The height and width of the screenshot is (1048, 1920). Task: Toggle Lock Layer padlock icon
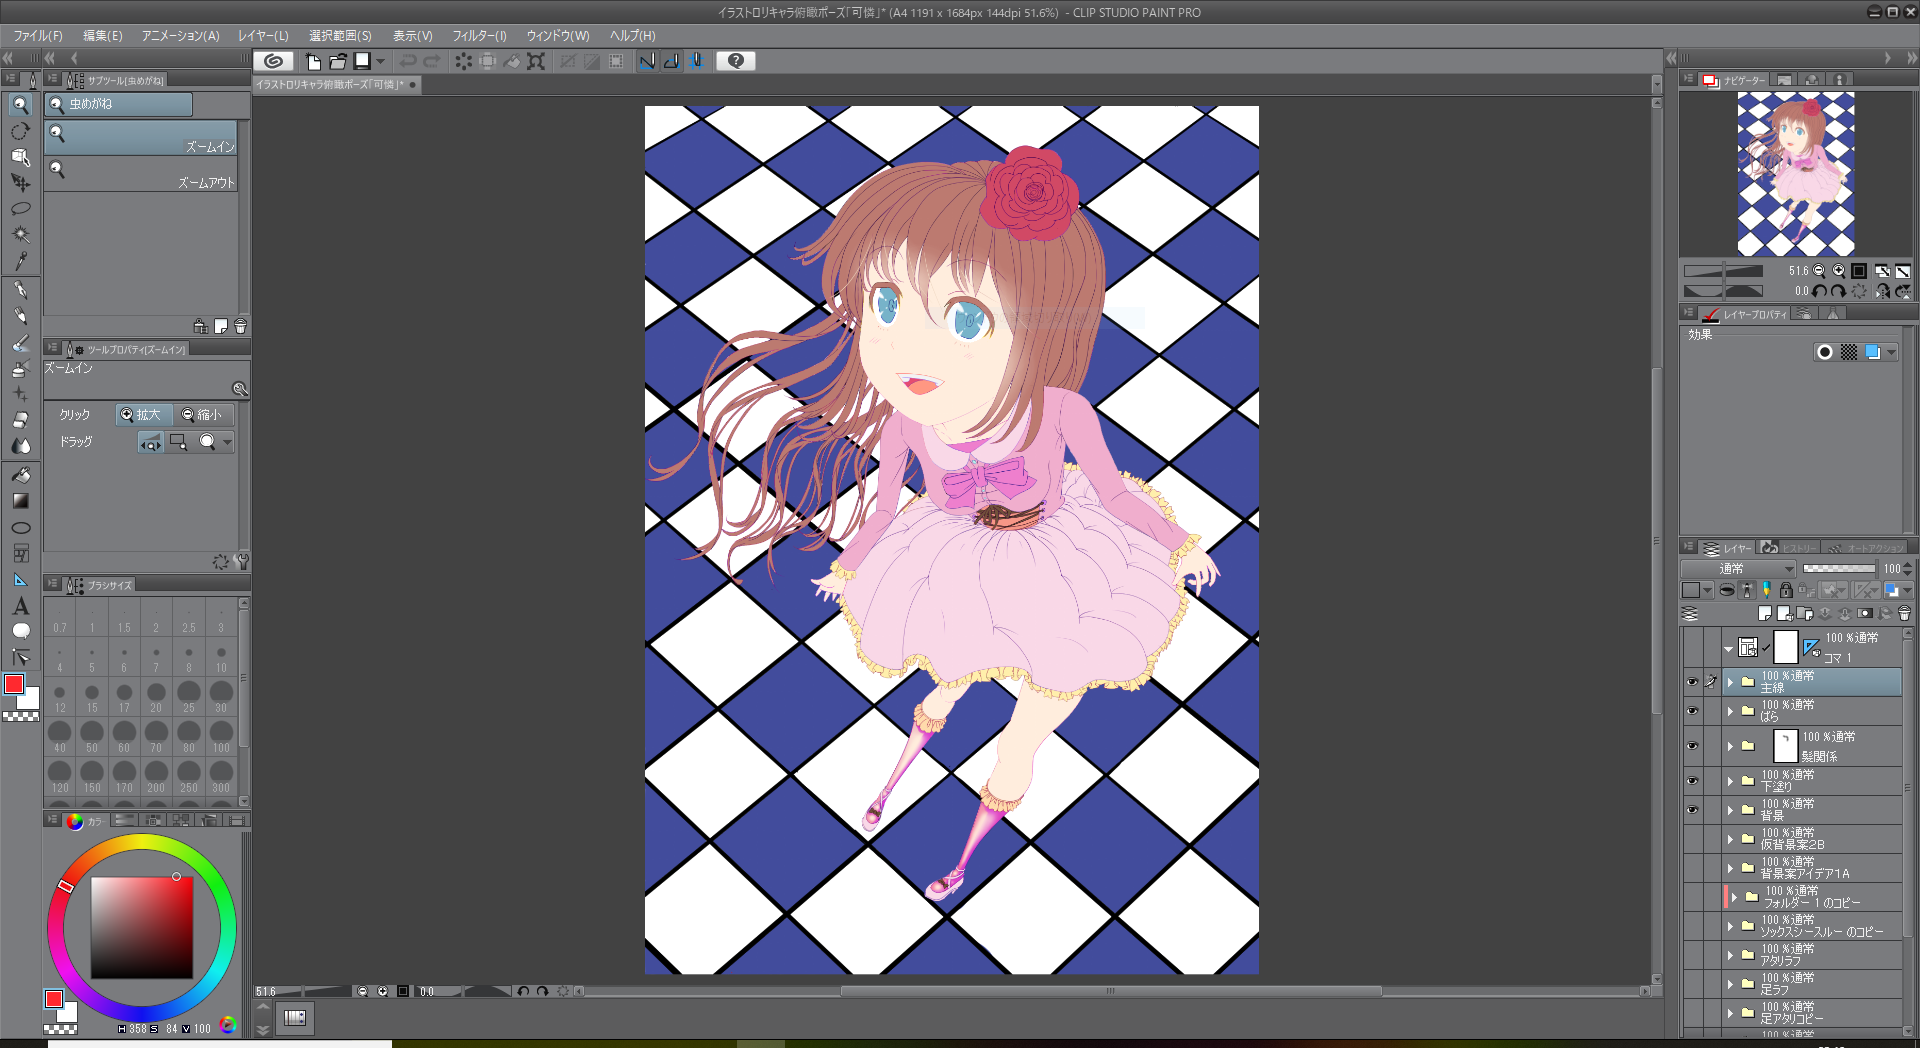(1786, 590)
